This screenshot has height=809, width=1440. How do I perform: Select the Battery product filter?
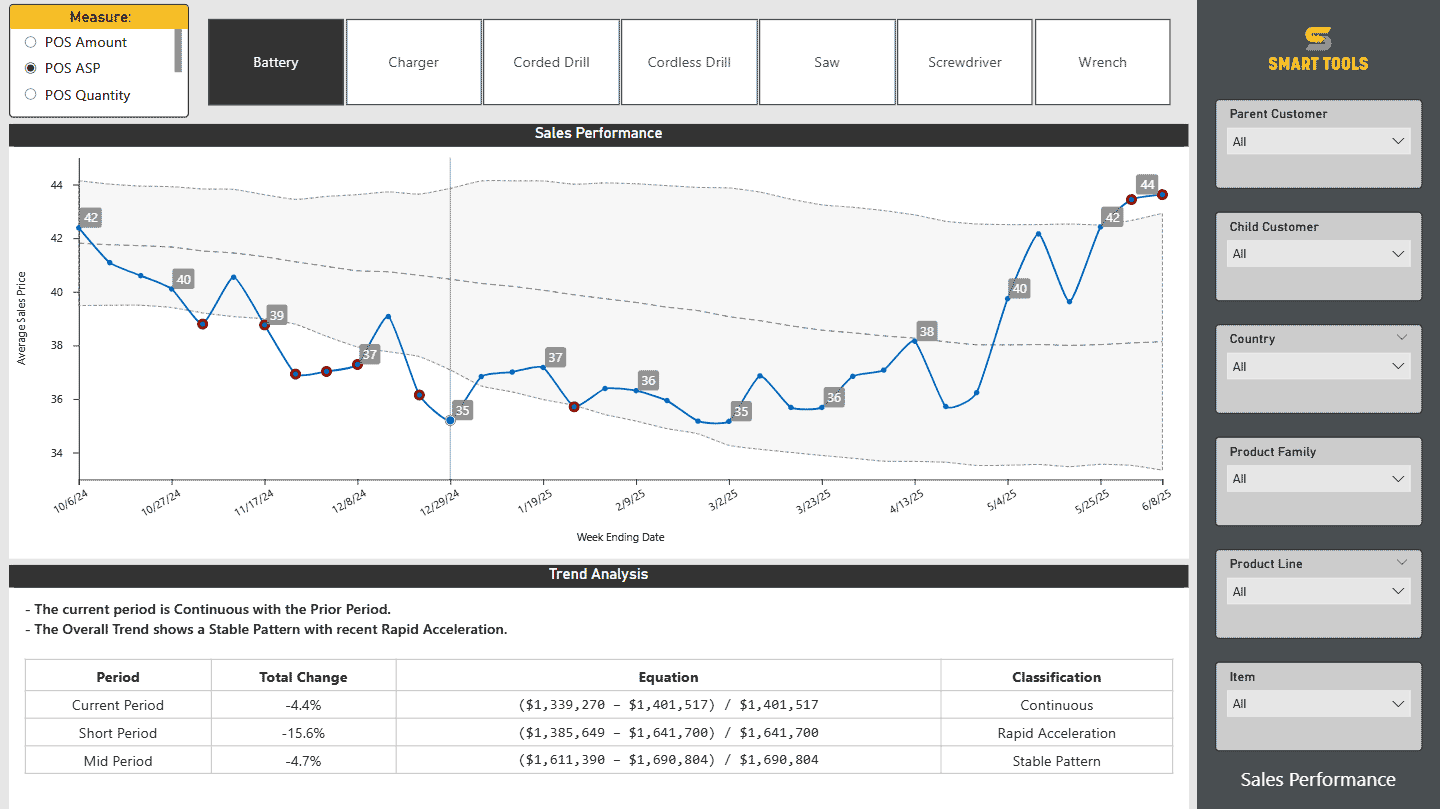[x=276, y=62]
